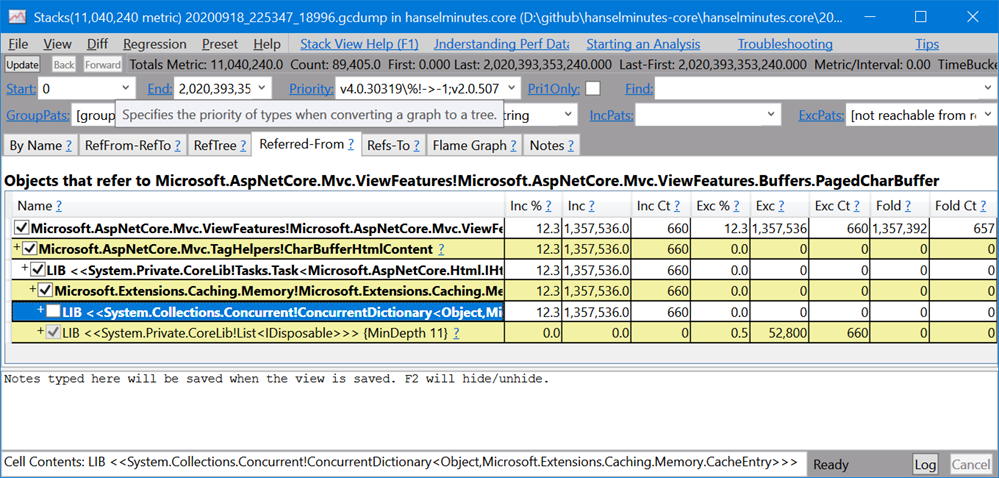Viewport: 999px width, 478px height.
Task: Open help question mark on Notes tab
Action: 571,146
